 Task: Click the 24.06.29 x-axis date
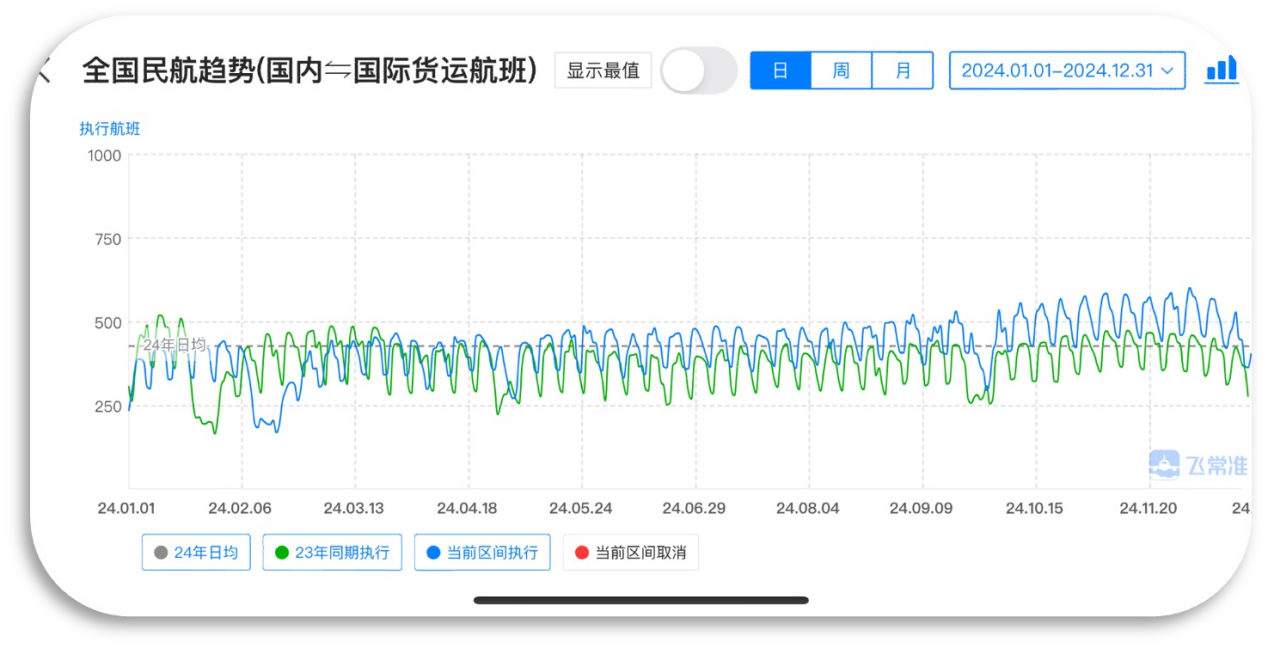coord(695,507)
